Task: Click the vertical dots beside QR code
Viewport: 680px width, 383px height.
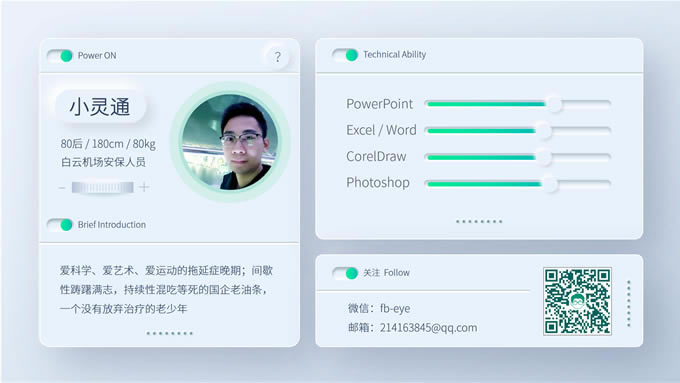Action: point(629,304)
